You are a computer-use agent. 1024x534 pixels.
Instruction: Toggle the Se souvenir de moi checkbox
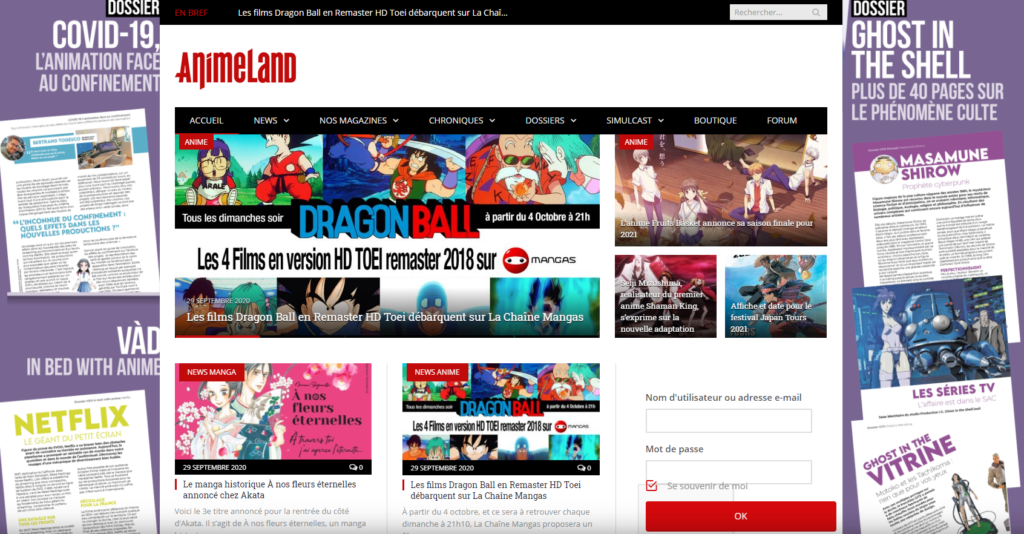[x=651, y=486]
